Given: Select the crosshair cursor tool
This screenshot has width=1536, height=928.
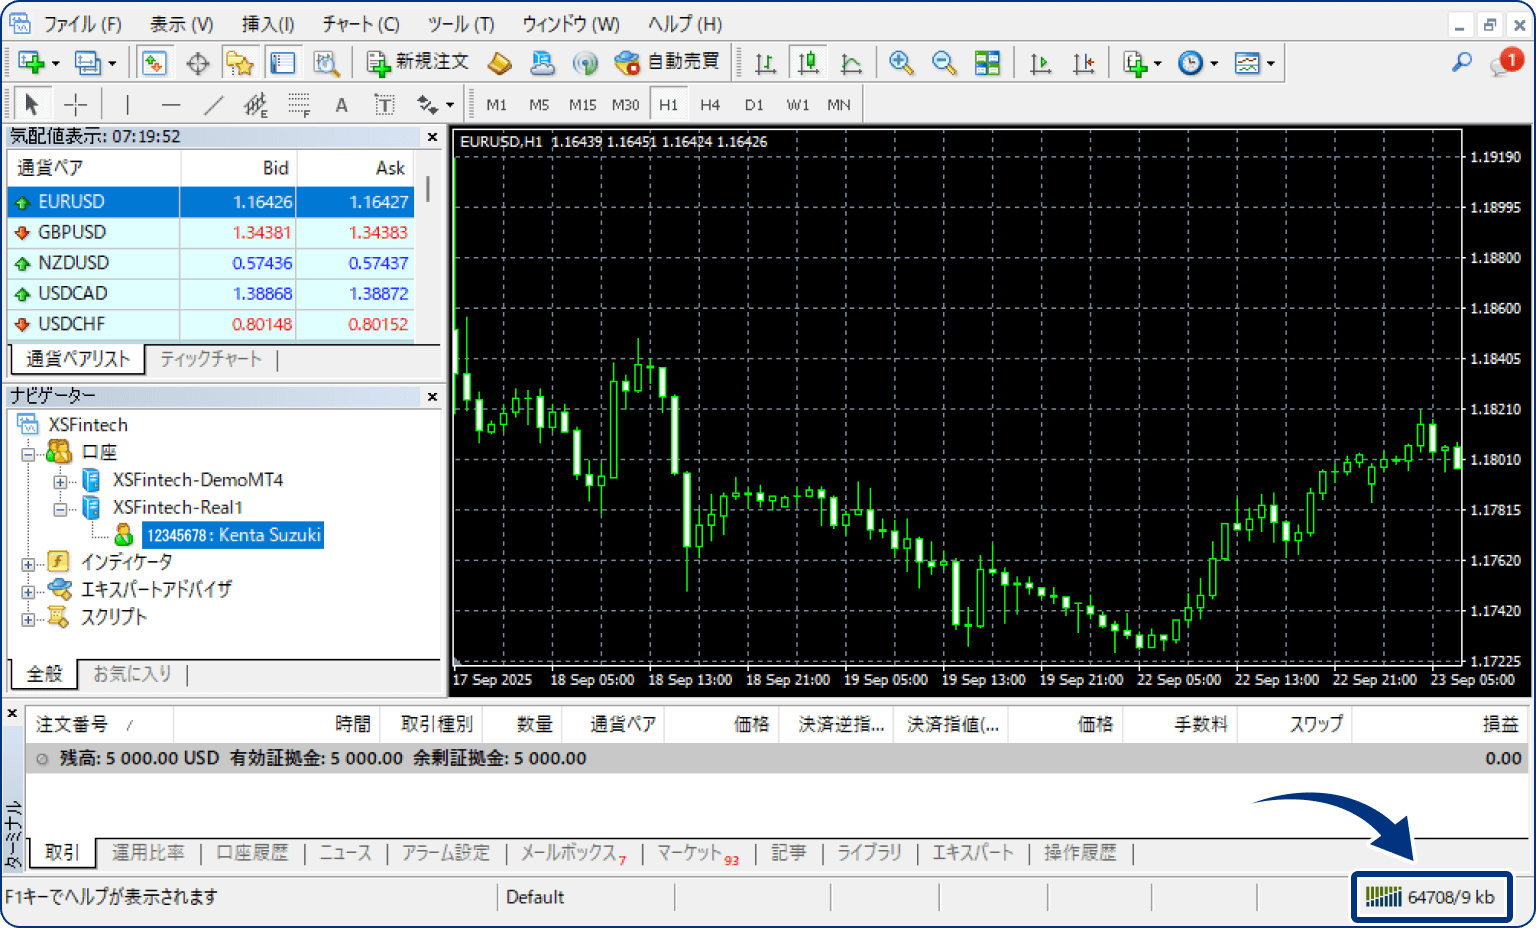Looking at the screenshot, I should pyautogui.click(x=76, y=104).
